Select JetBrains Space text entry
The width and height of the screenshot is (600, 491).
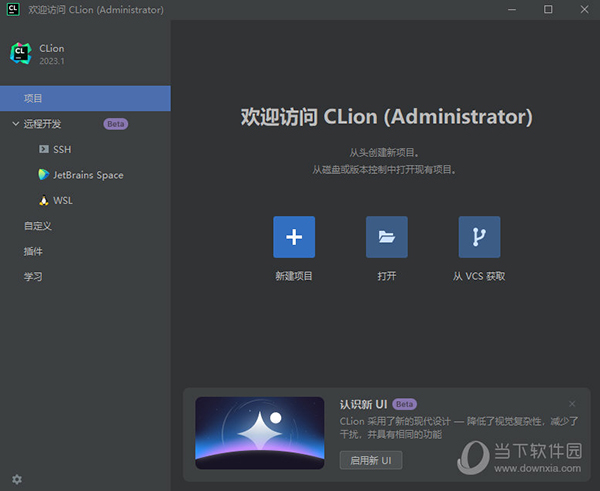click(88, 175)
